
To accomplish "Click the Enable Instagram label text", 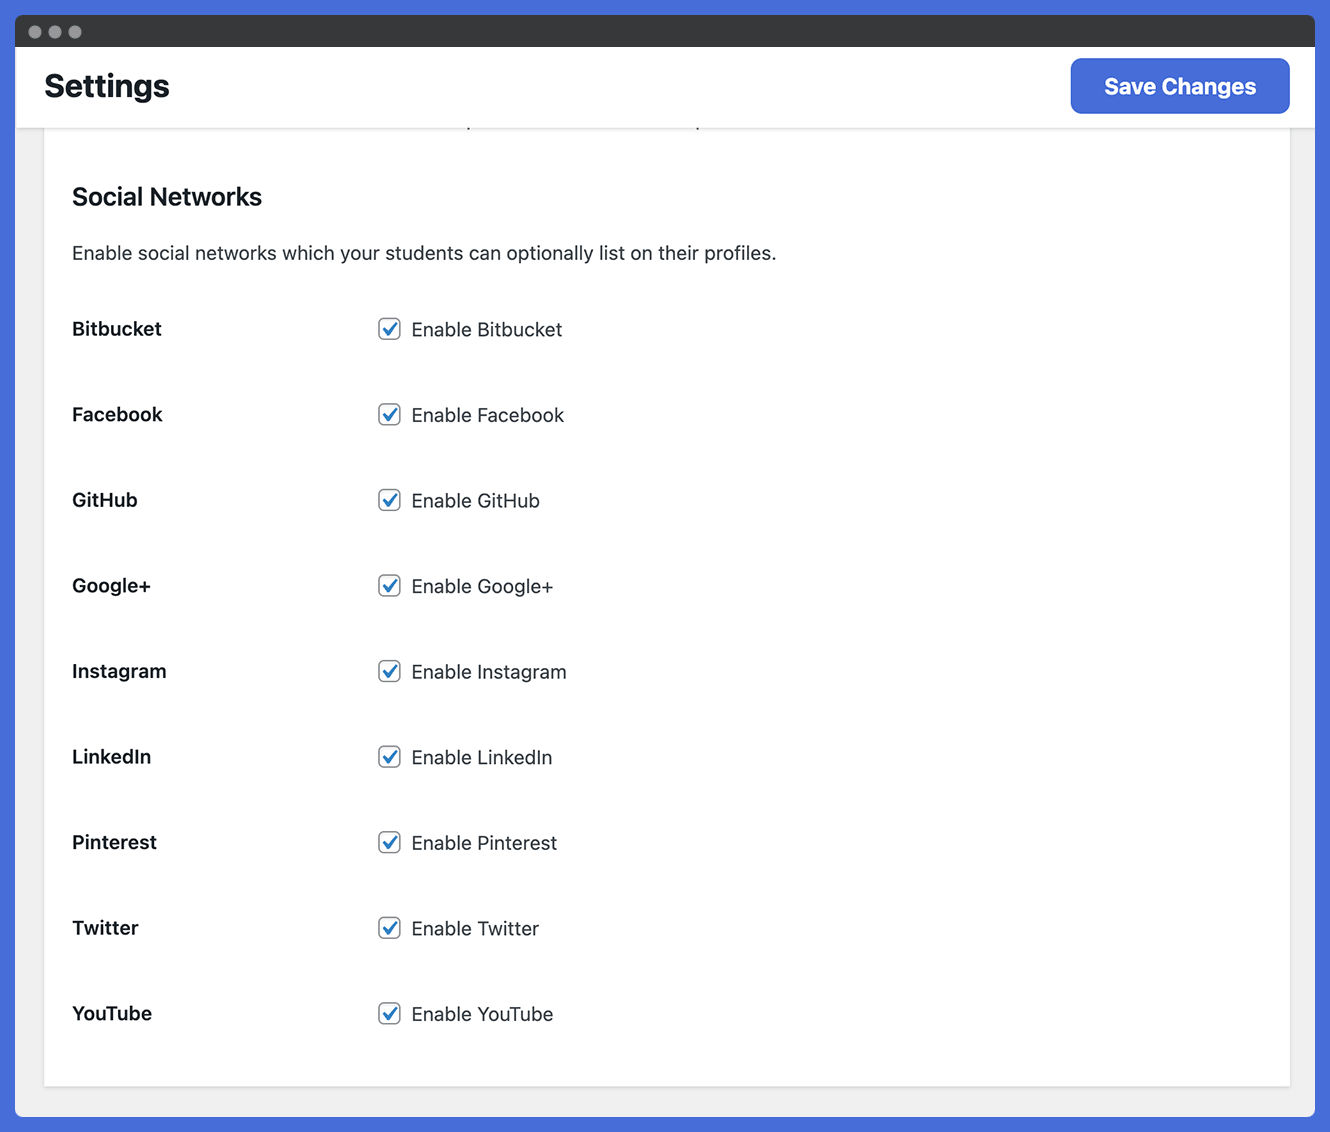I will tap(489, 672).
